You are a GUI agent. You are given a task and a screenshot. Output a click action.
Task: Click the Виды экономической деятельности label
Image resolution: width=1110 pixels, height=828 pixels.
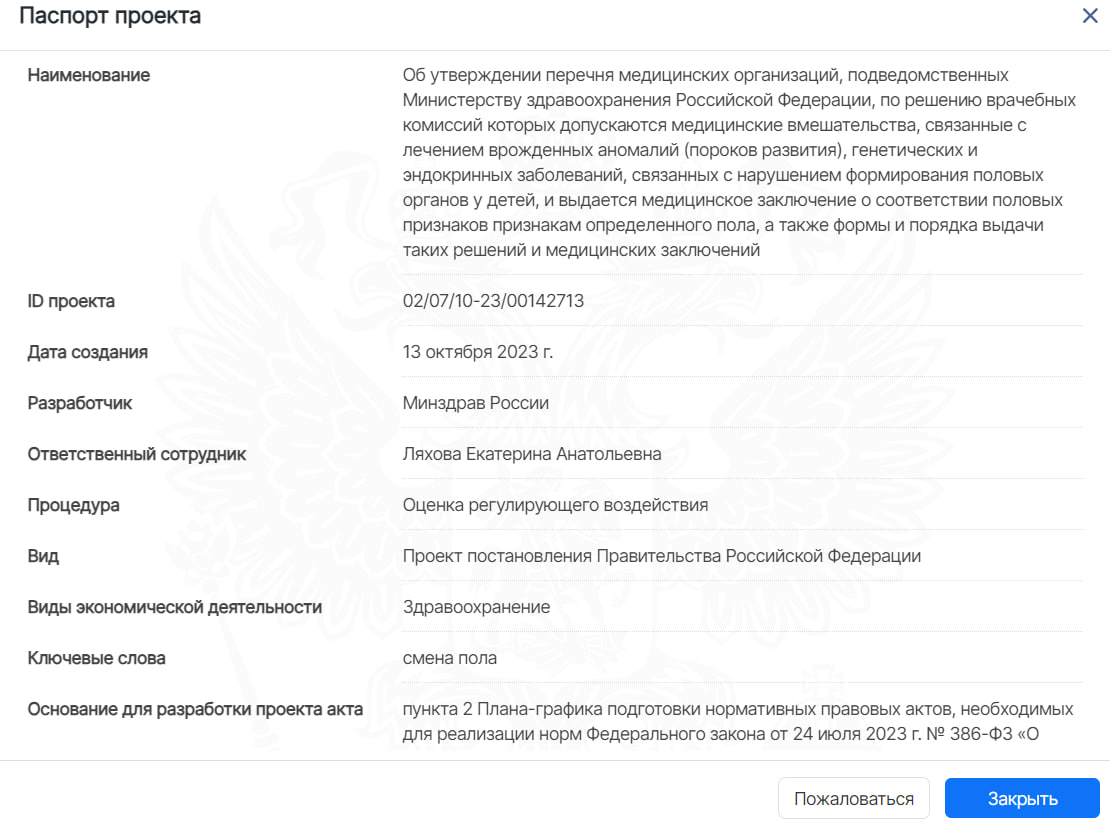(x=175, y=606)
